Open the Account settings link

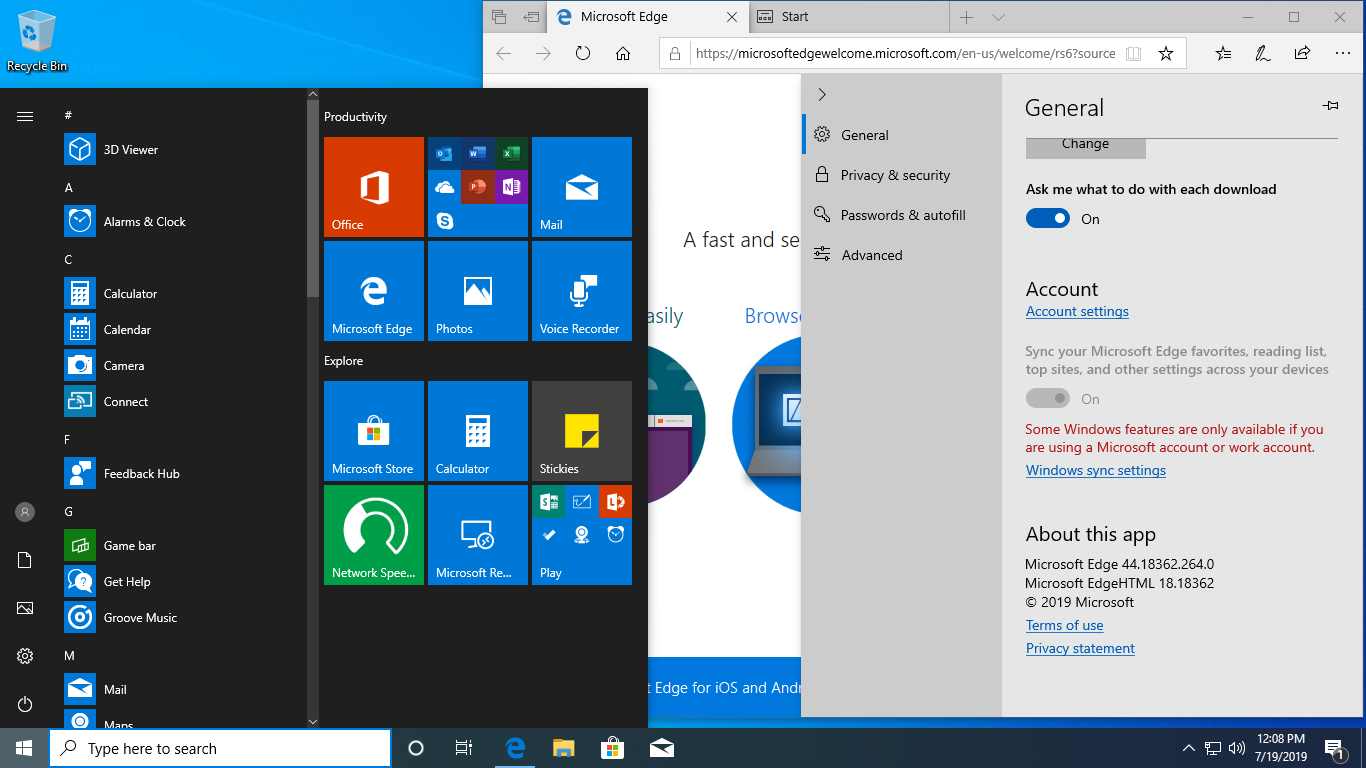coord(1077,312)
